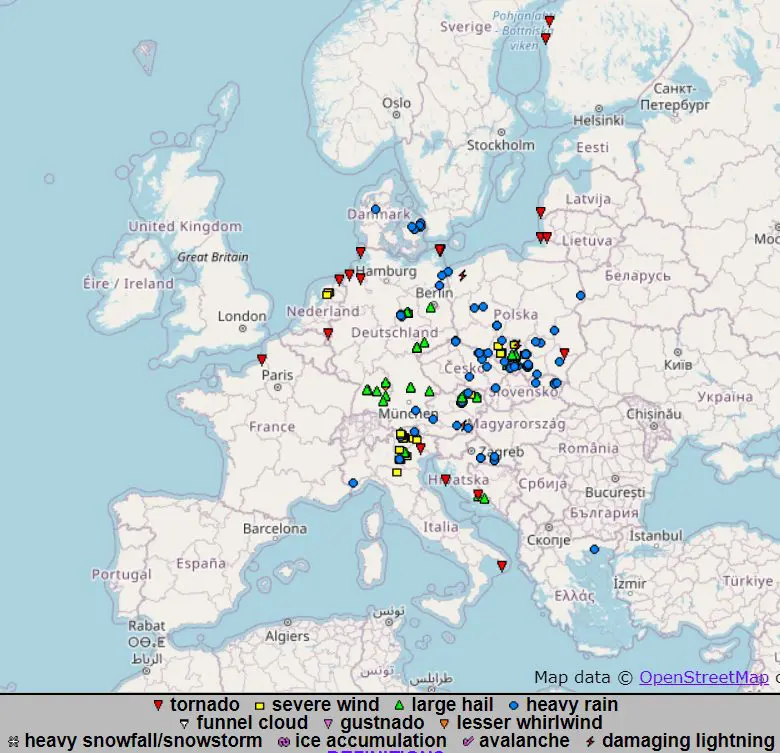This screenshot has width=780, height=753.
Task: Select the tornado marker in southern Italy
Action: (x=502, y=566)
